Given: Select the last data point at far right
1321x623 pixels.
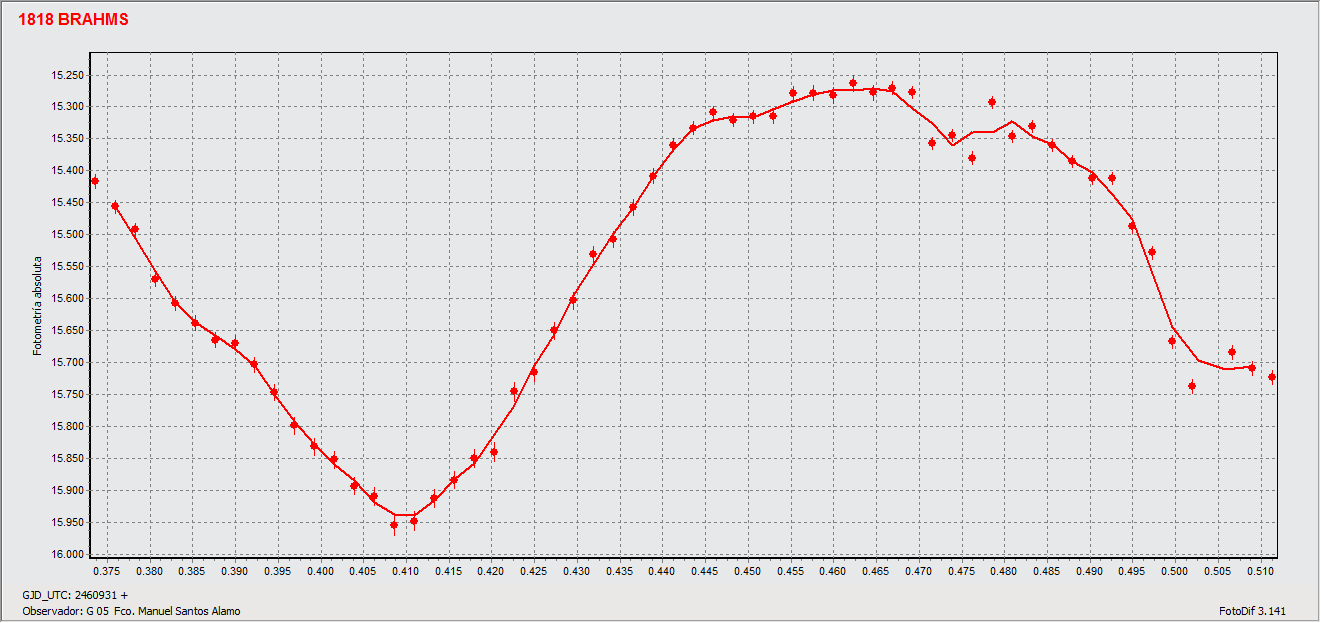Looking at the screenshot, I should click(1272, 377).
